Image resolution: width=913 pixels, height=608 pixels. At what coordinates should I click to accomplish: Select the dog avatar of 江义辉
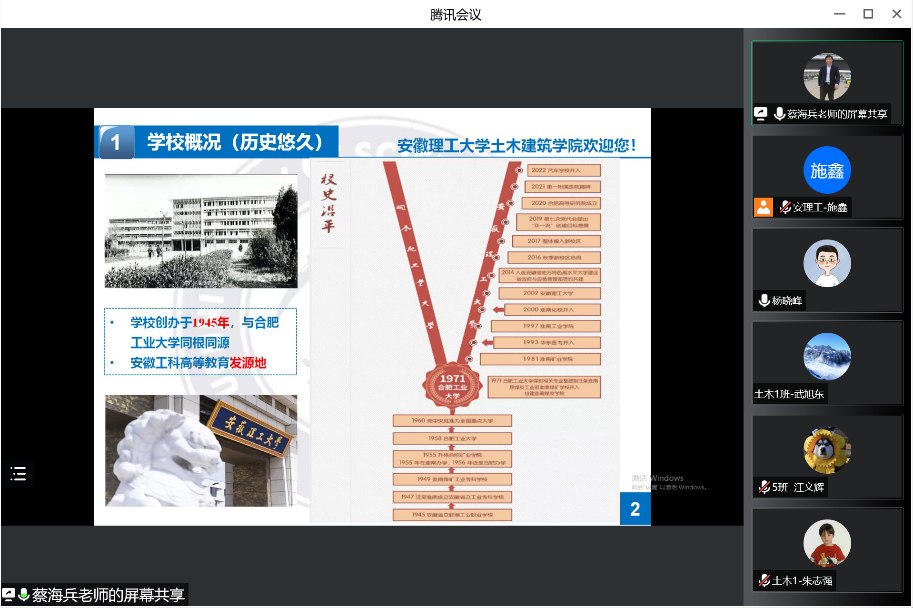[827, 450]
